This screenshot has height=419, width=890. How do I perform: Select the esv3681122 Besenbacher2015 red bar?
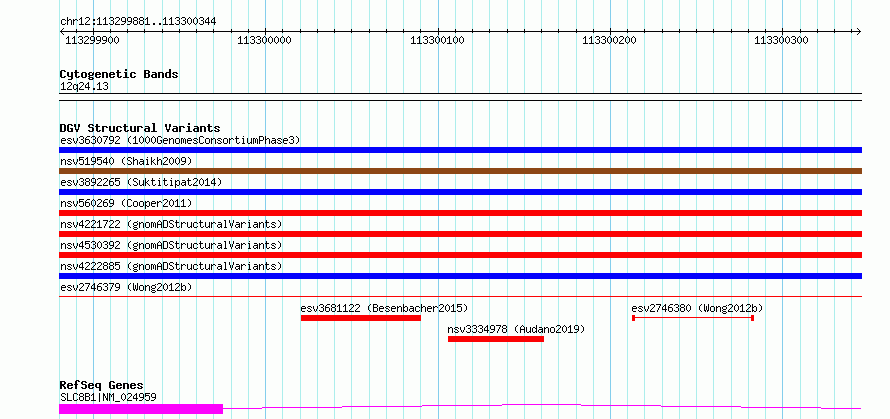(x=361, y=318)
